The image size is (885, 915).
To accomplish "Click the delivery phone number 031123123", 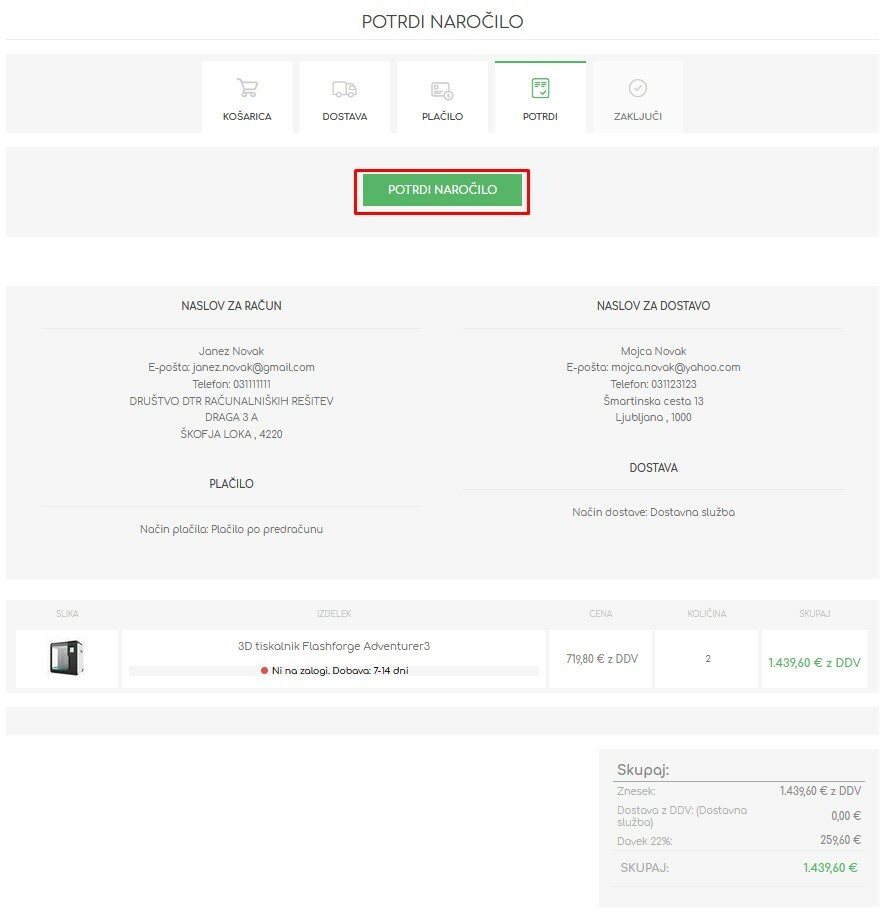I will click(673, 384).
